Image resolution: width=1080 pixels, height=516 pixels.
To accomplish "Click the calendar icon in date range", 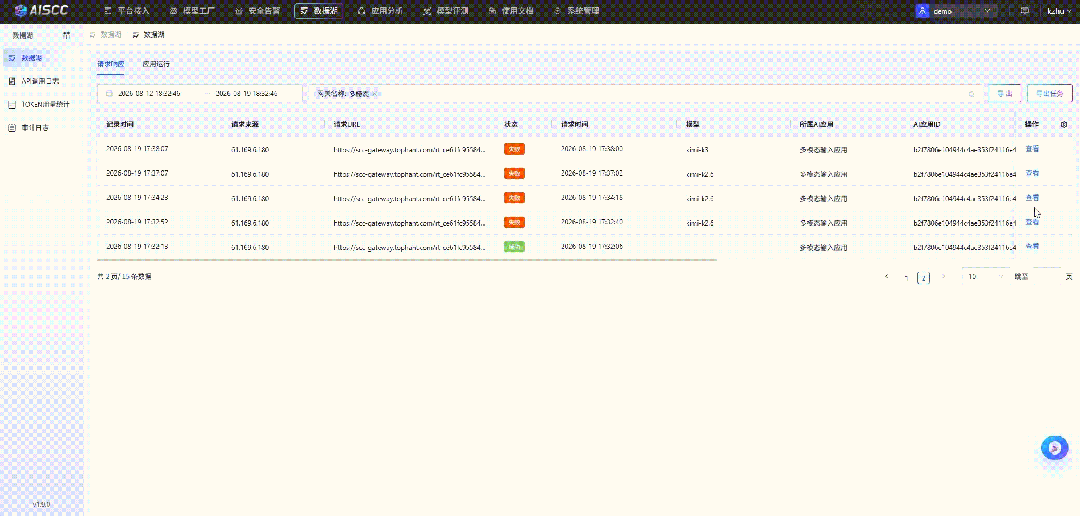I will pos(109,94).
